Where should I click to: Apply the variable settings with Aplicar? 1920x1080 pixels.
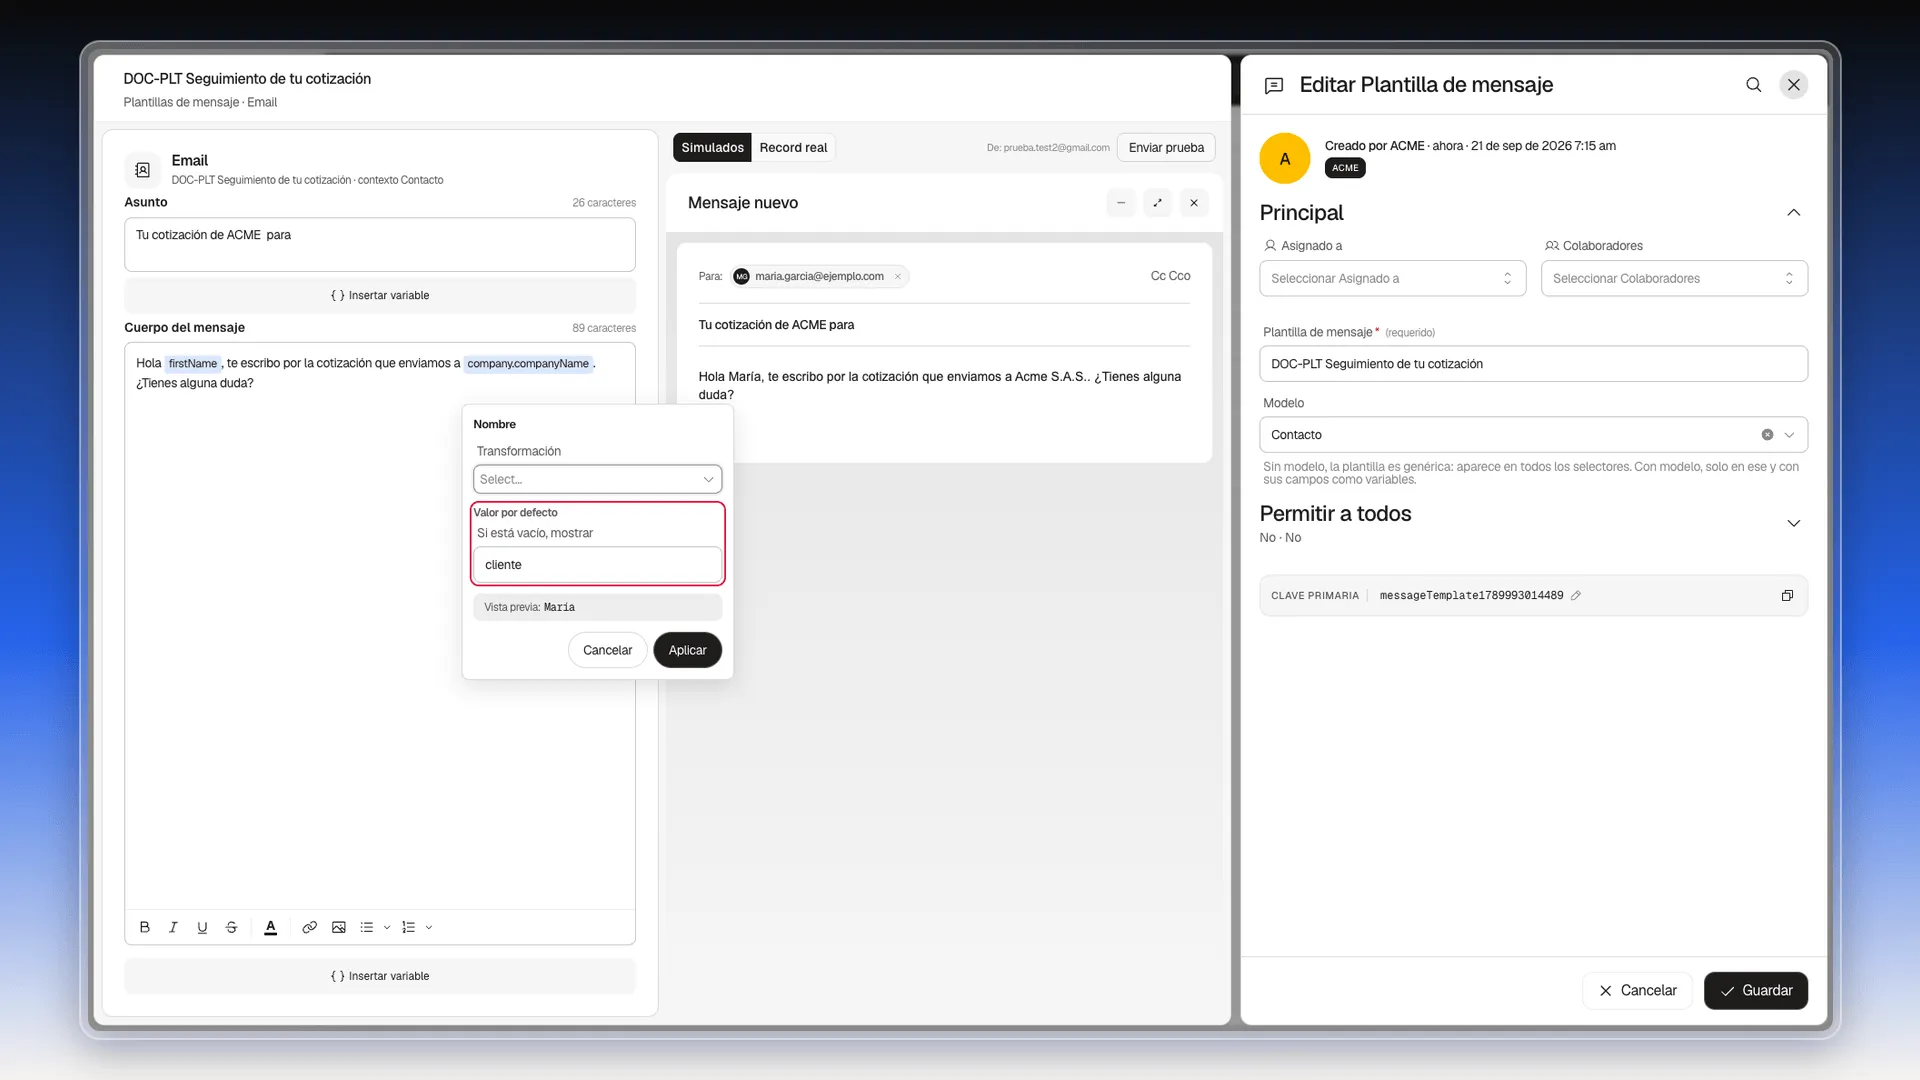coord(687,650)
